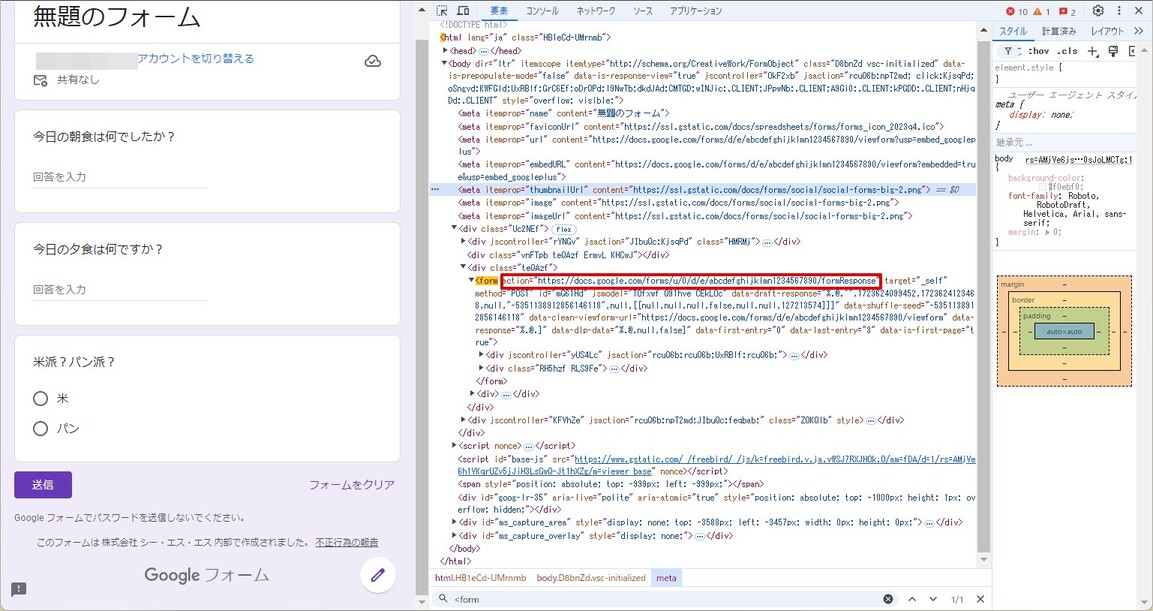Select body.D8bnZd.vsc-initialized breadcrumb

[591, 578]
